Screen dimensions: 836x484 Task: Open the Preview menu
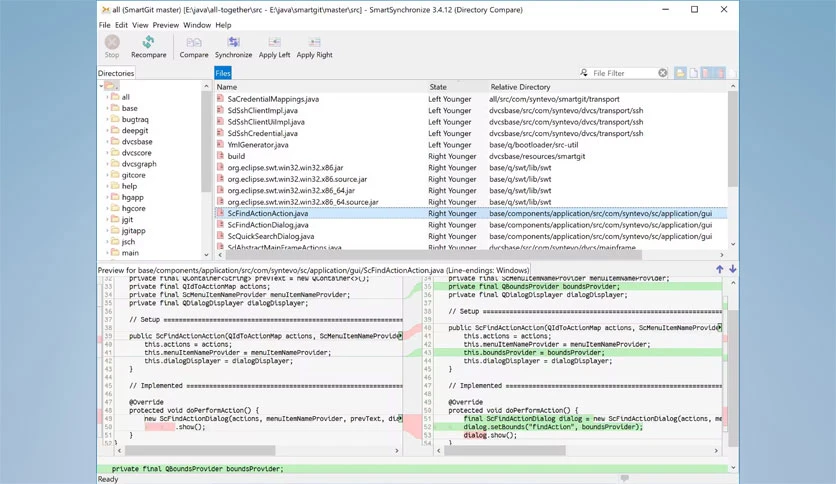pyautogui.click(x=166, y=25)
